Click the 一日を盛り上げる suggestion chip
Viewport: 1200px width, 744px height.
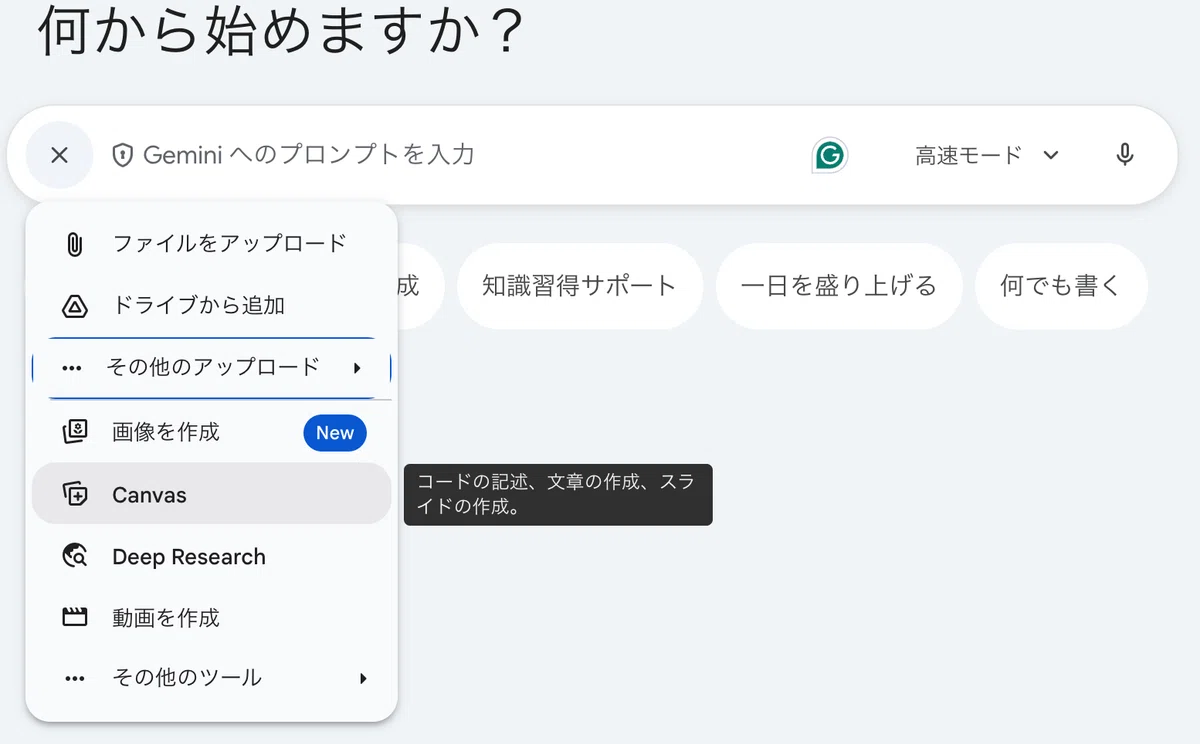click(x=839, y=286)
